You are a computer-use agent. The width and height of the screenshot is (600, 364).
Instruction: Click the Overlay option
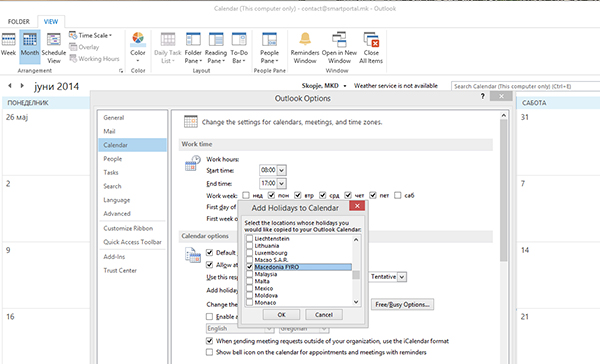pos(84,47)
